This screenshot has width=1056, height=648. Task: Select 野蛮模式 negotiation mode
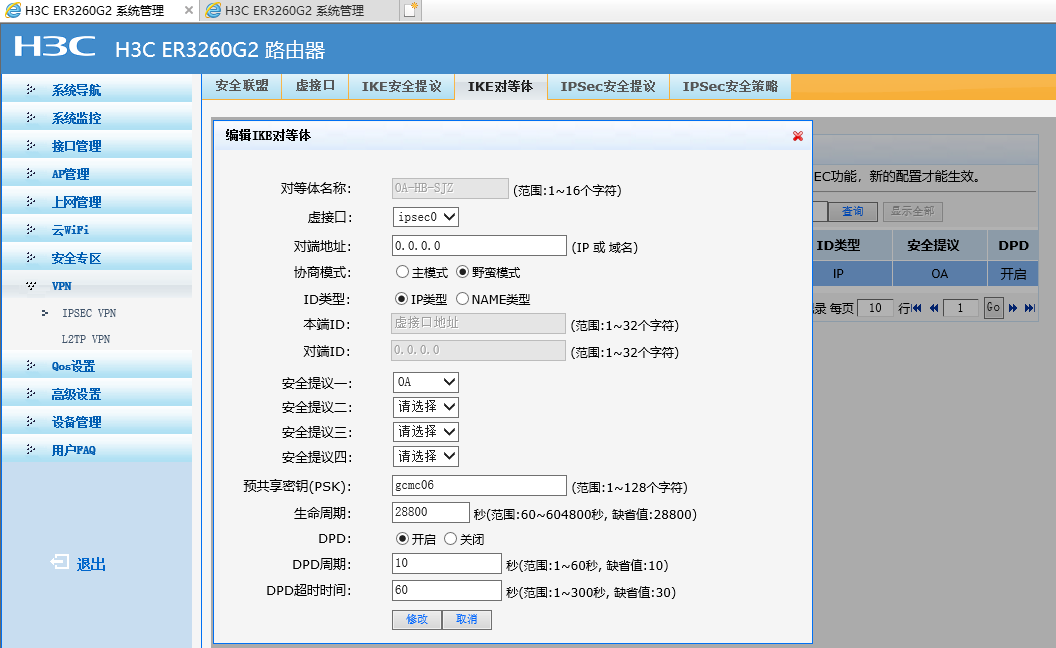coord(463,272)
